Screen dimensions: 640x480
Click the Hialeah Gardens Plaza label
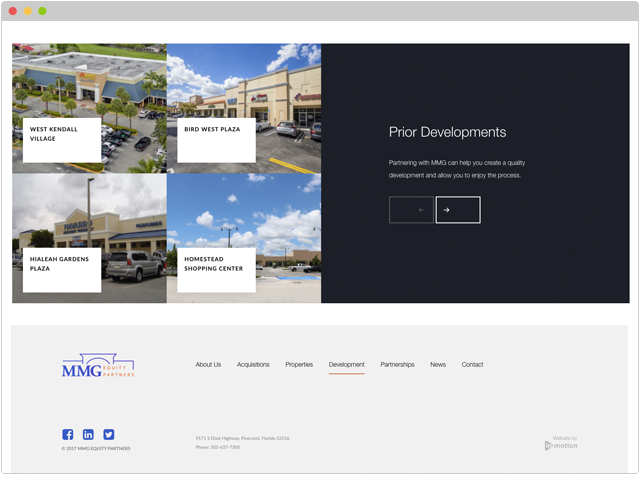tap(62, 270)
